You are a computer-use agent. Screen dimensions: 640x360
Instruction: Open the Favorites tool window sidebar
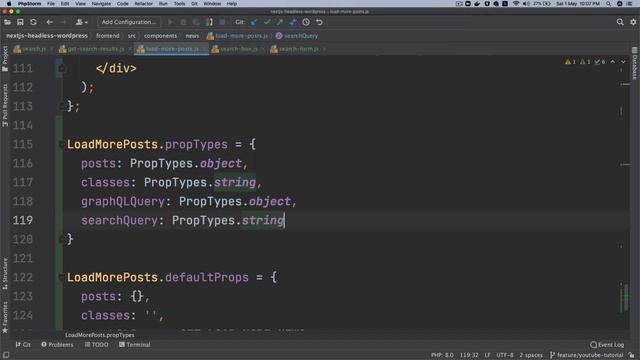tap(5, 318)
